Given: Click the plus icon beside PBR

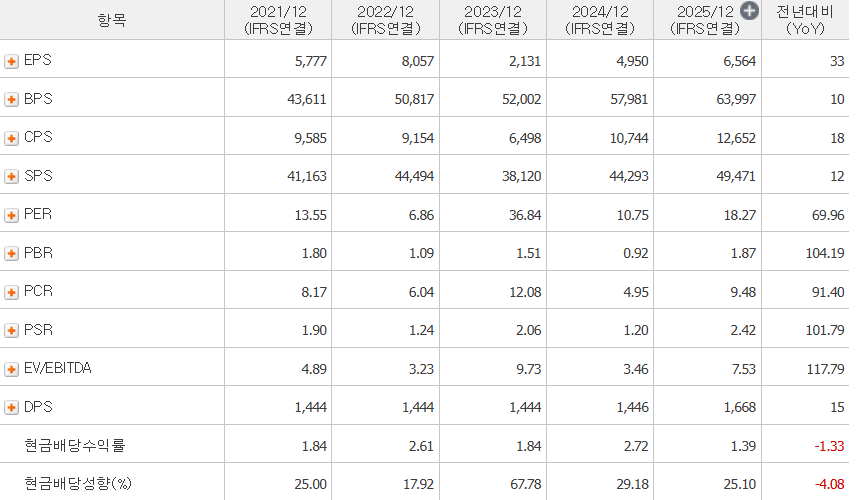Looking at the screenshot, I should [12, 254].
